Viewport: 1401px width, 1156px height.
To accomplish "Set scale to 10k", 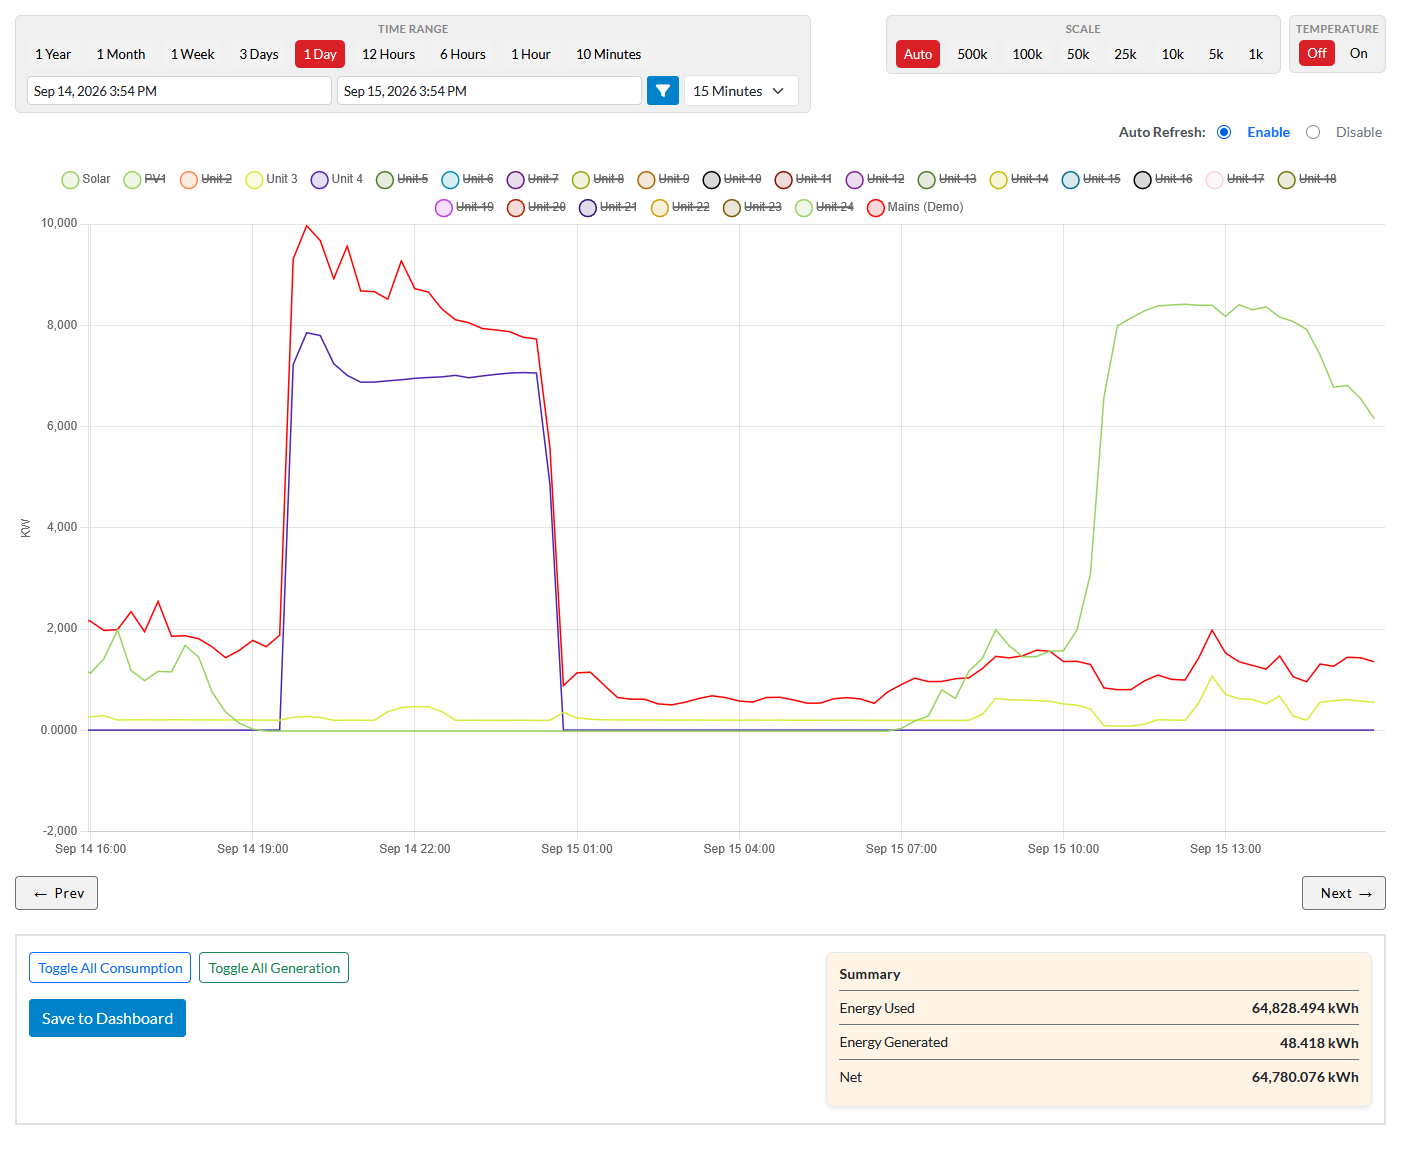I will point(1173,54).
